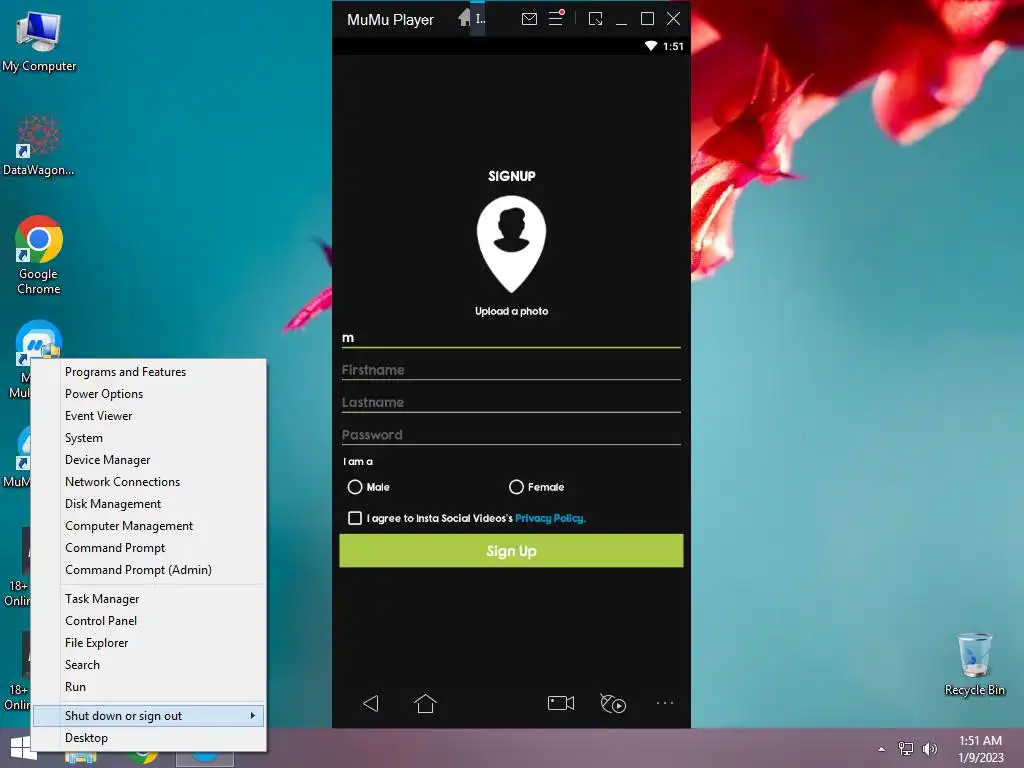Open DataWagon desktop shortcut

39,145
